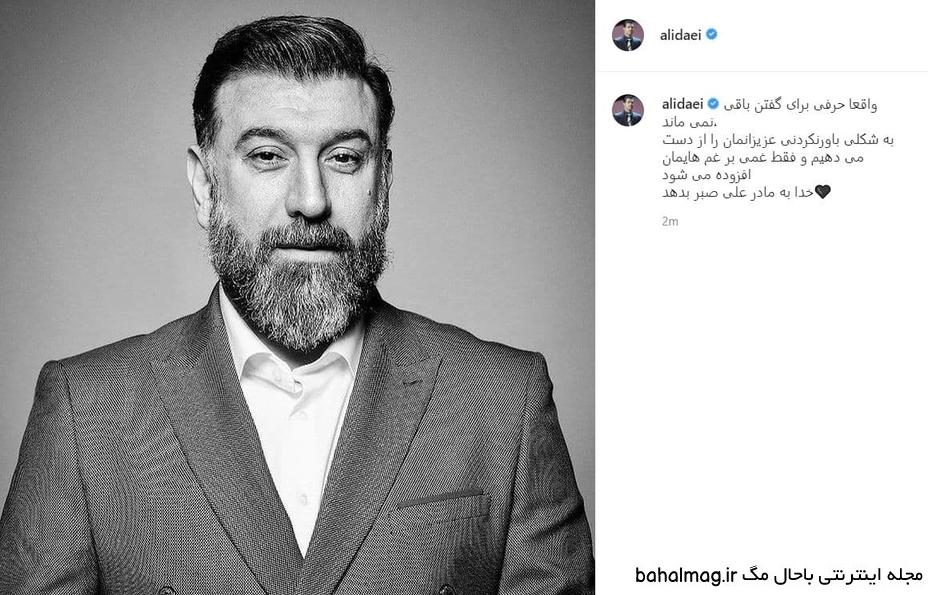Click caption line می دهیم و فقط غمی
Viewport: 928px width, 595px height.
pyautogui.click(x=763, y=158)
